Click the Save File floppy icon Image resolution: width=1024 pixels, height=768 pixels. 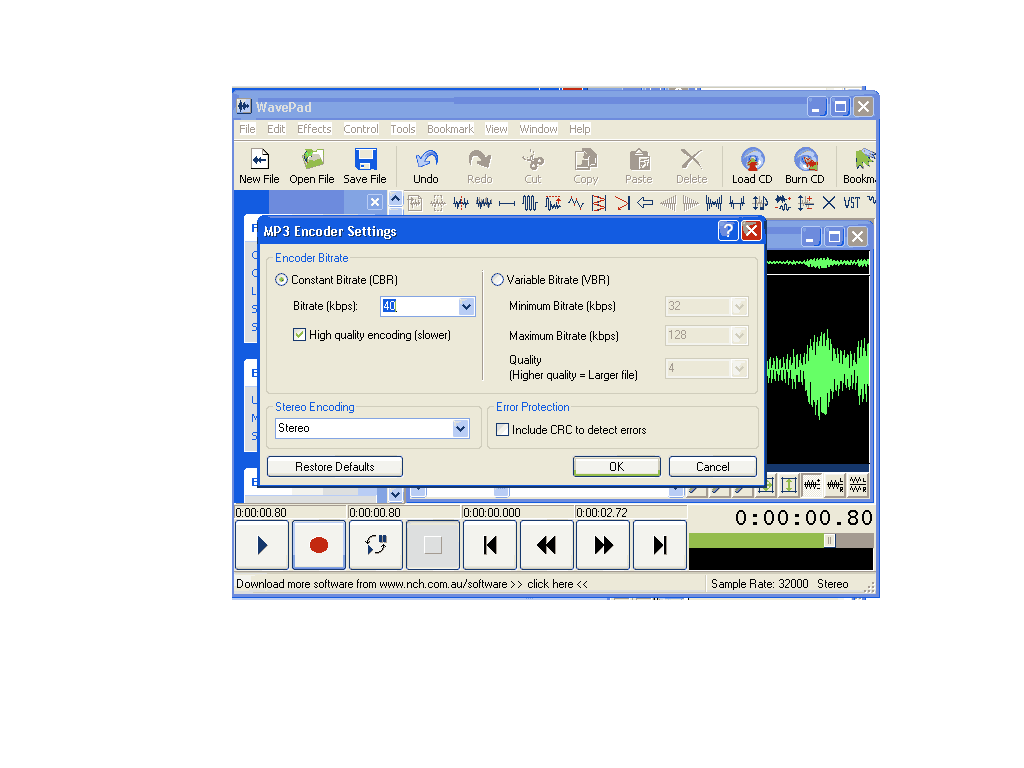click(x=365, y=166)
